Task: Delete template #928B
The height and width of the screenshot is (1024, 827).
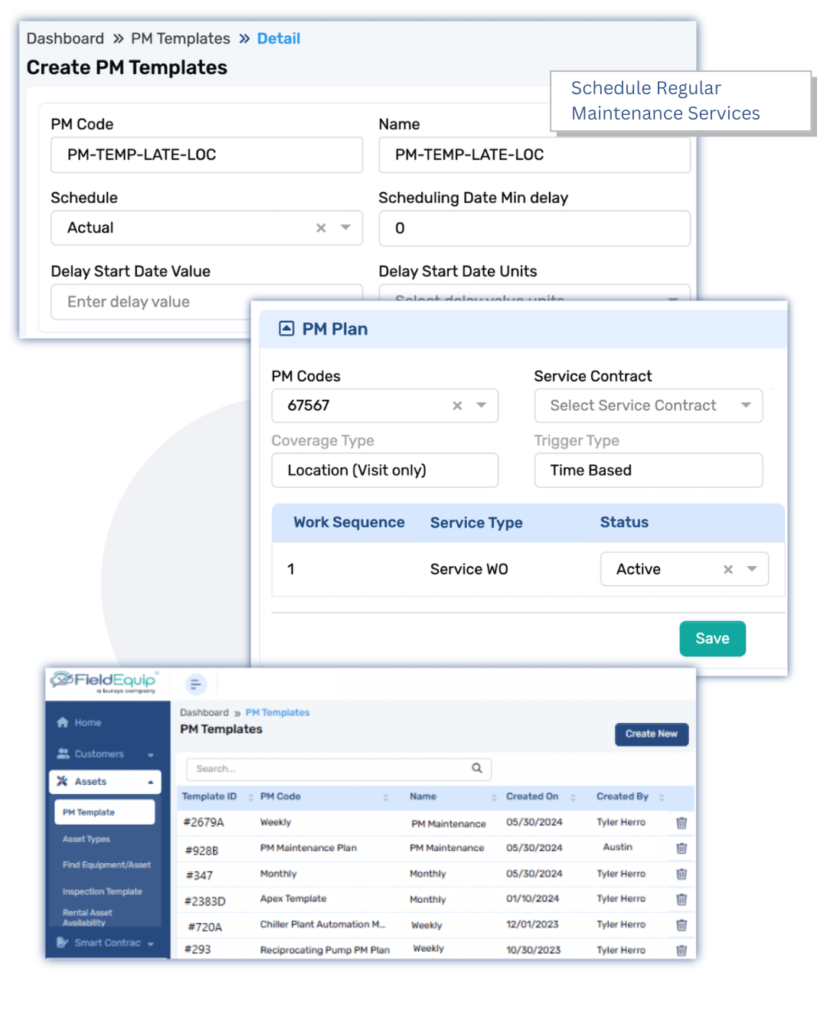Action: click(x=681, y=848)
